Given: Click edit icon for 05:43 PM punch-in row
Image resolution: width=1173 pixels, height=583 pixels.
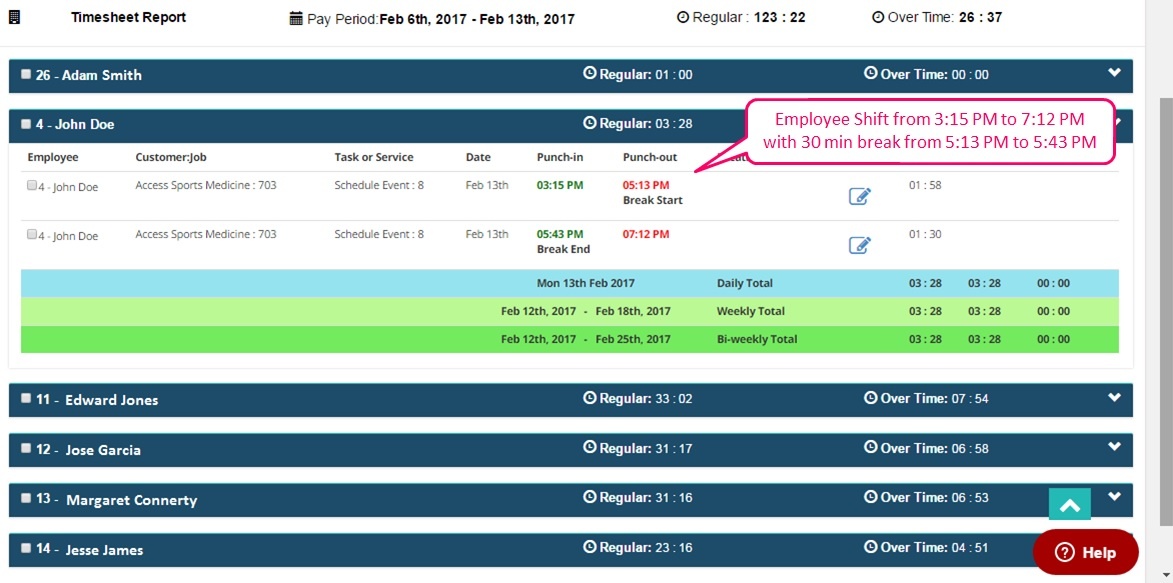Looking at the screenshot, I should pos(859,245).
